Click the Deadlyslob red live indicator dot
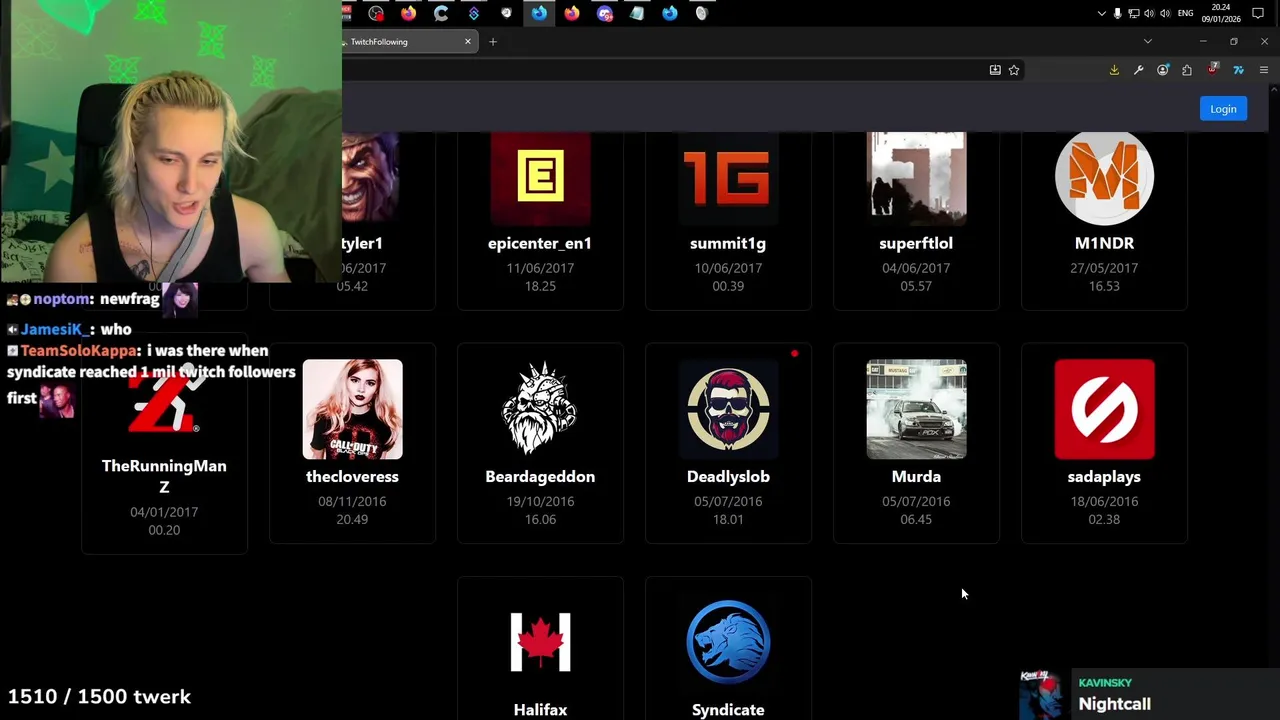The height and width of the screenshot is (720, 1280). click(x=794, y=353)
